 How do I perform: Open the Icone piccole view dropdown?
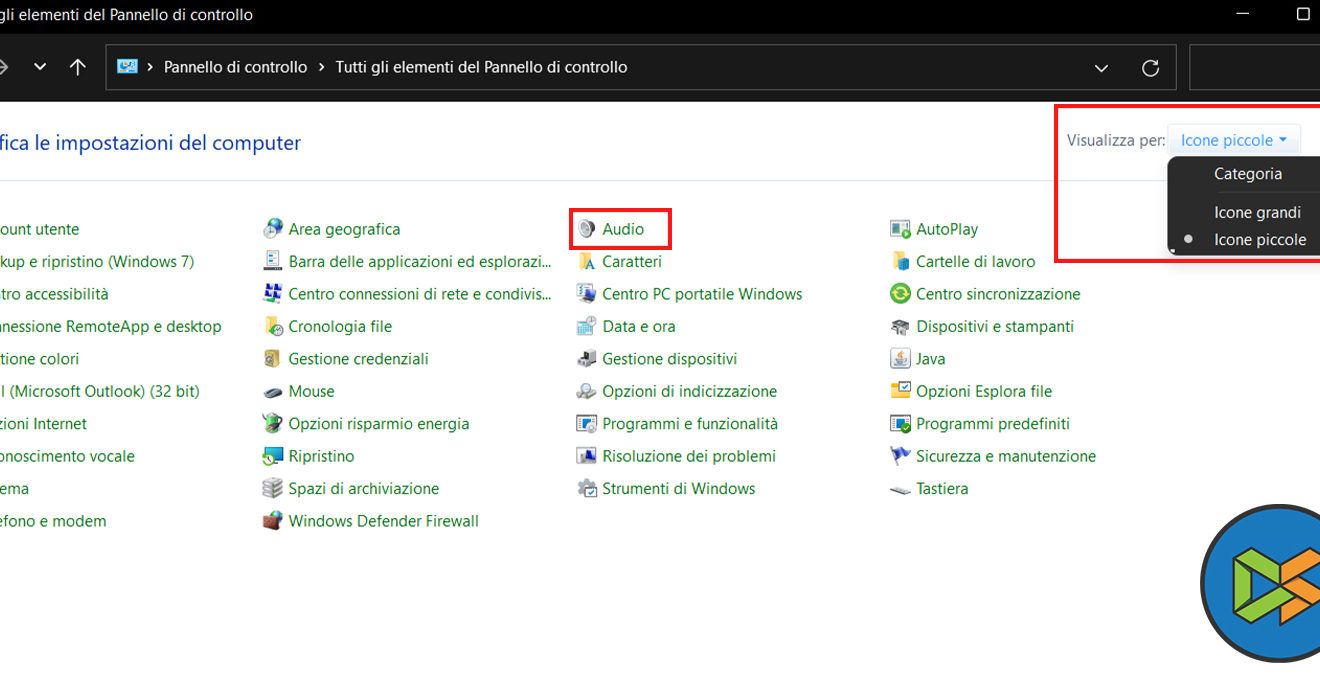pyautogui.click(x=1234, y=140)
